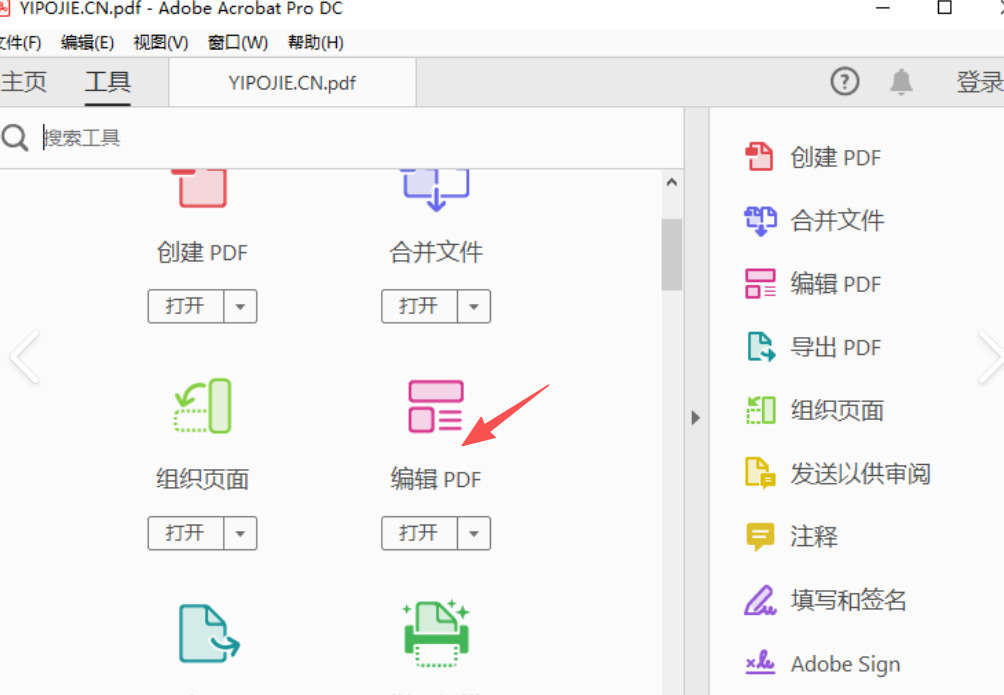Maximize the Acrobat window
1004x695 pixels.
click(944, 7)
